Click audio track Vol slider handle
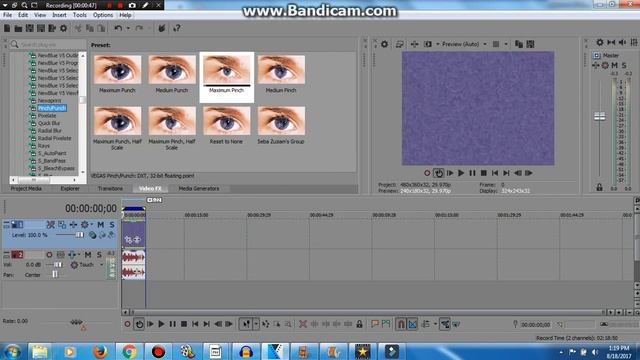This screenshot has width=640, height=360. tap(58, 265)
